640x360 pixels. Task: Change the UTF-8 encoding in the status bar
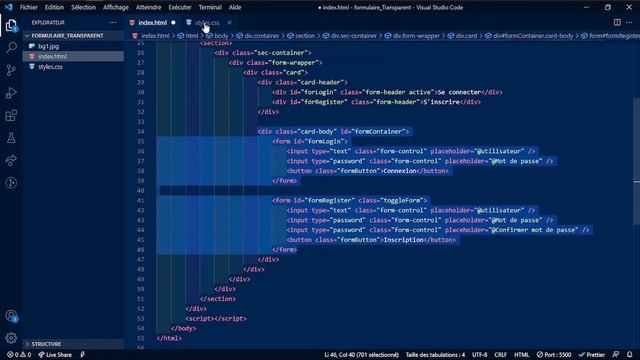pos(480,355)
